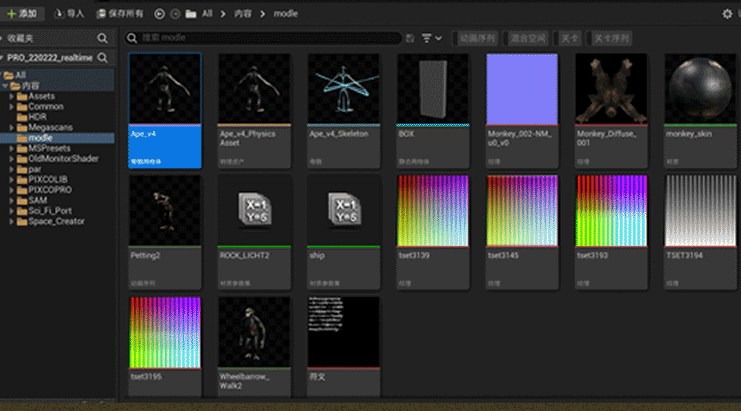
Task: Search within PRO_220222_realtime project tree
Action: point(103,58)
